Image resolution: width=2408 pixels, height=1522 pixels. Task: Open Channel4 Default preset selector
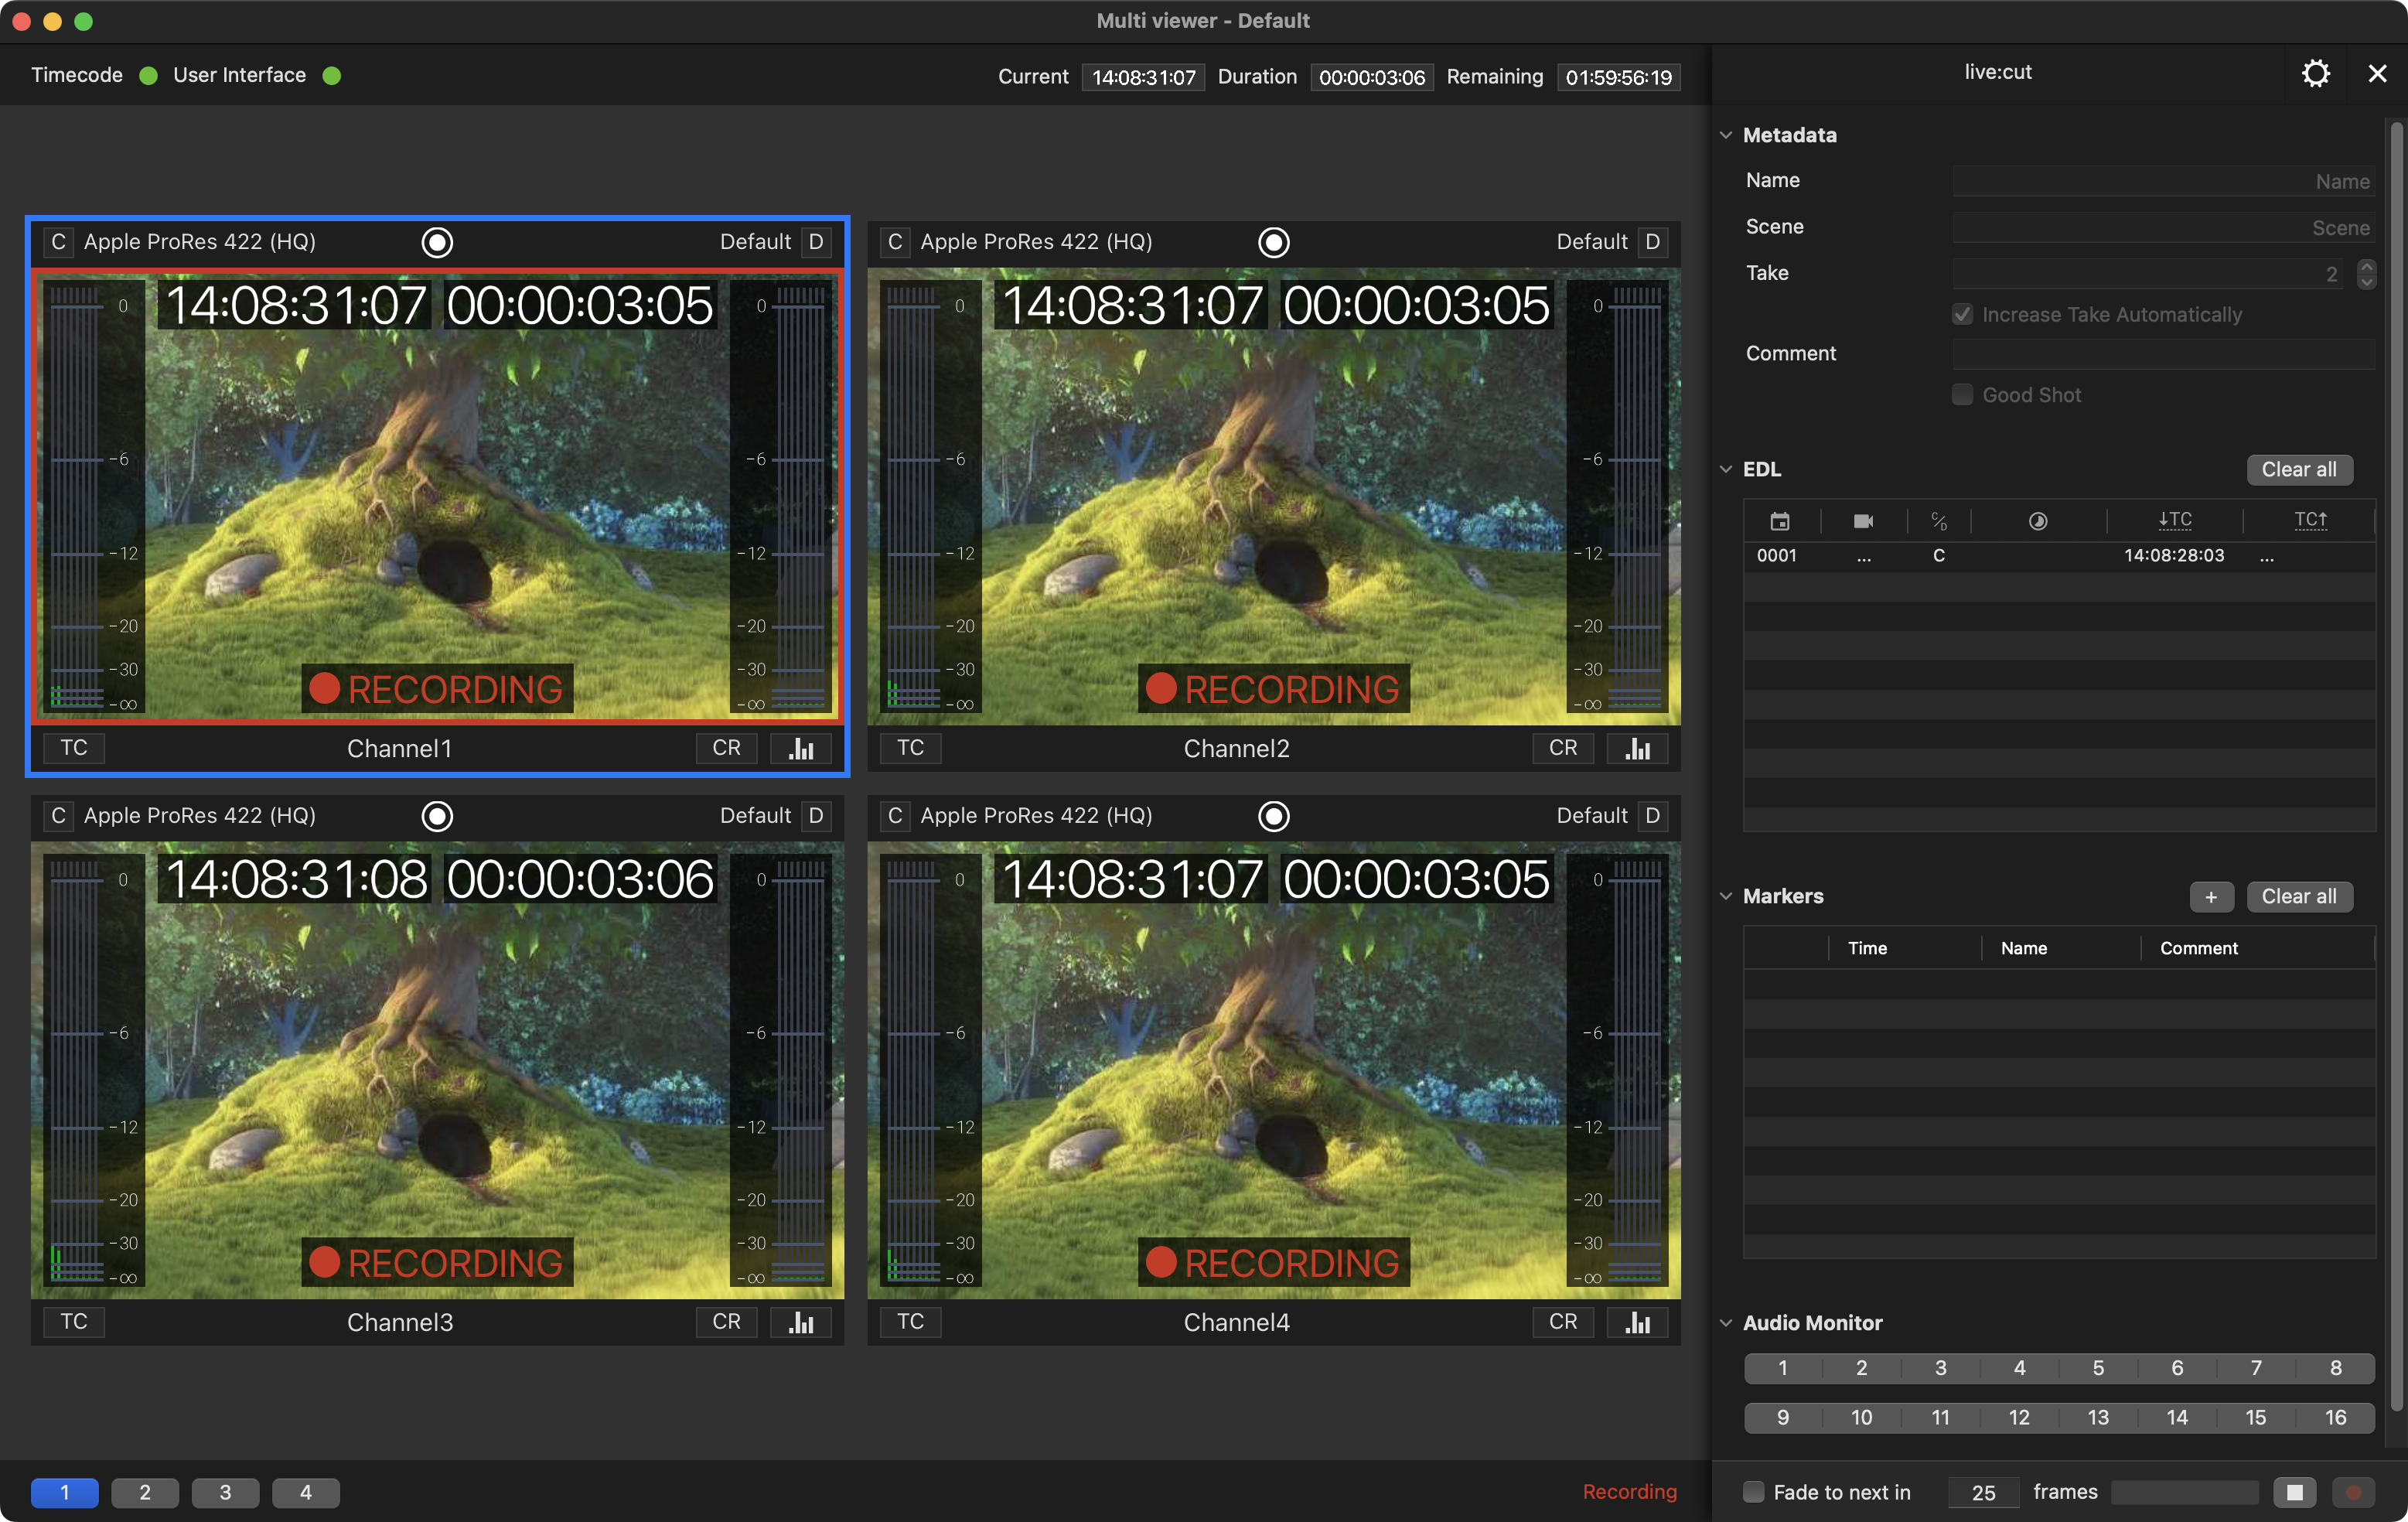click(x=1592, y=816)
